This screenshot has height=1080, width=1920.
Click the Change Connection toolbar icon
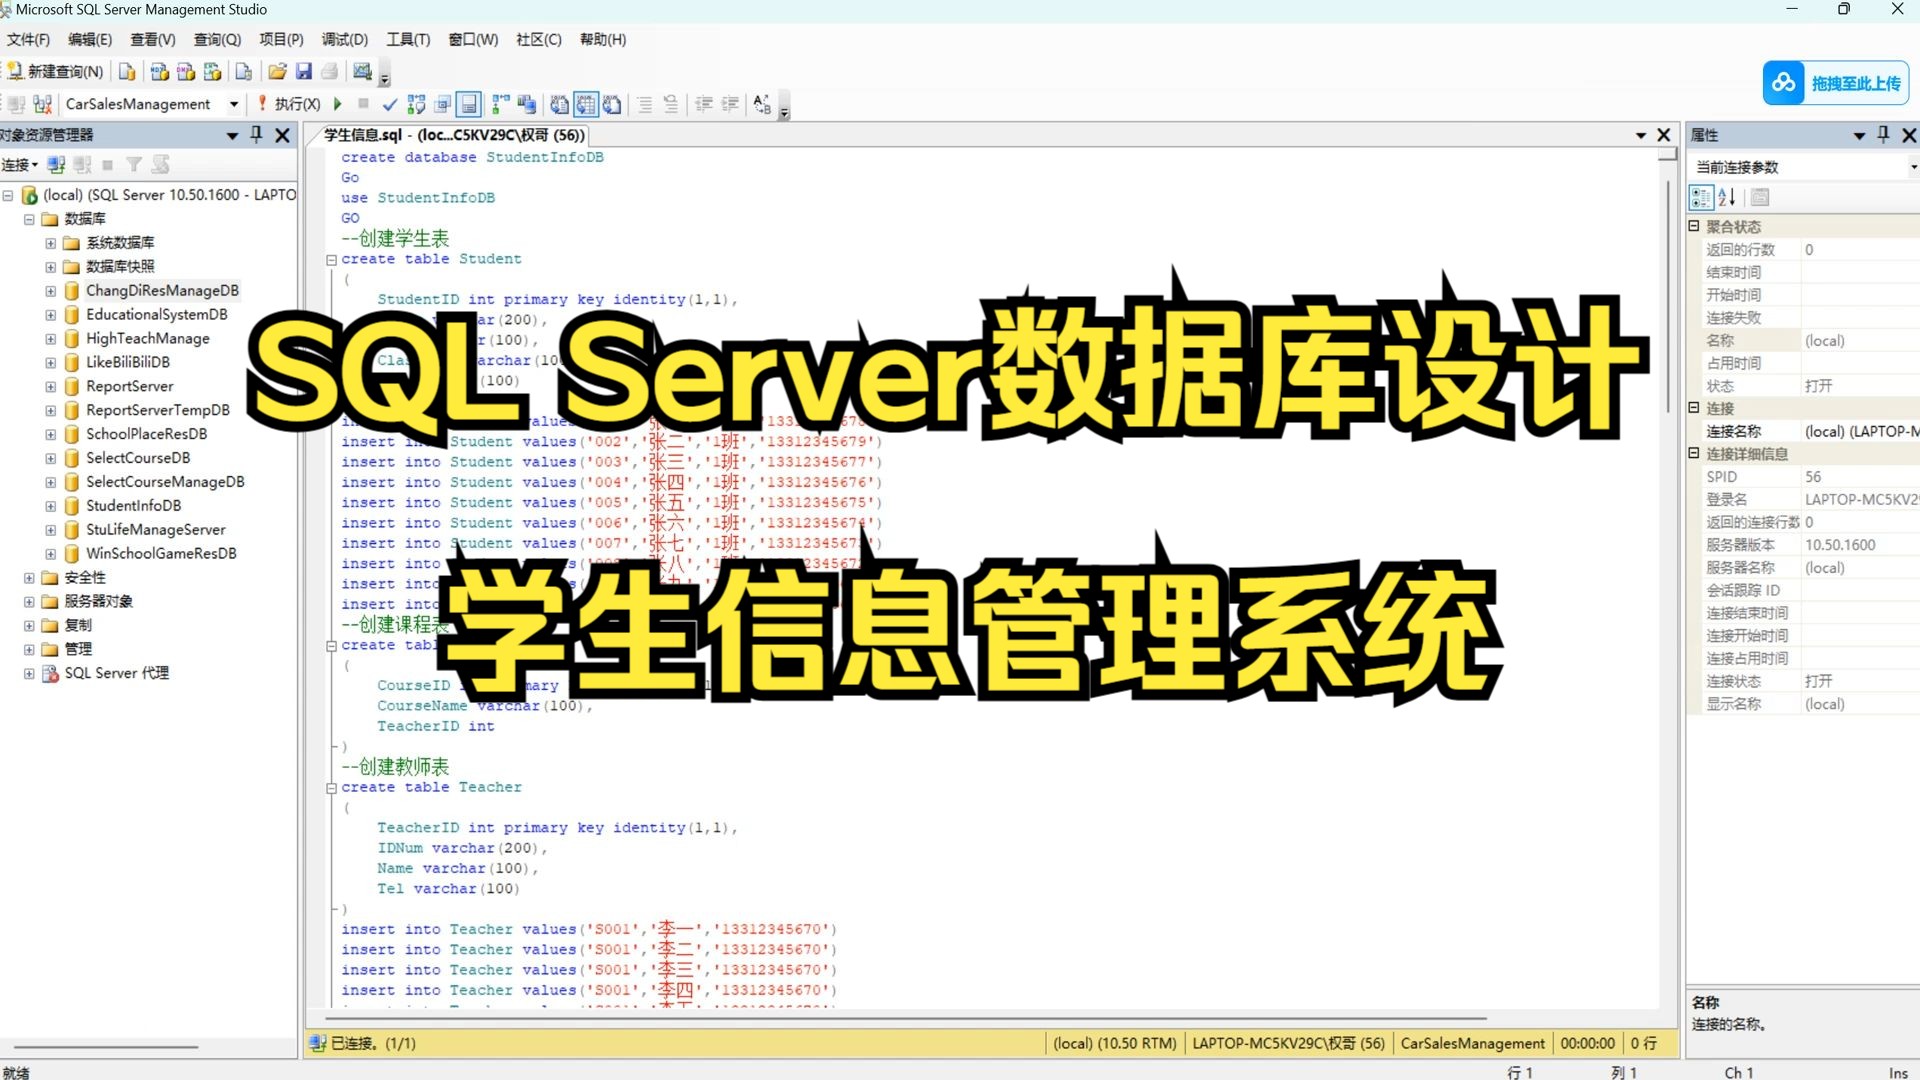42,104
